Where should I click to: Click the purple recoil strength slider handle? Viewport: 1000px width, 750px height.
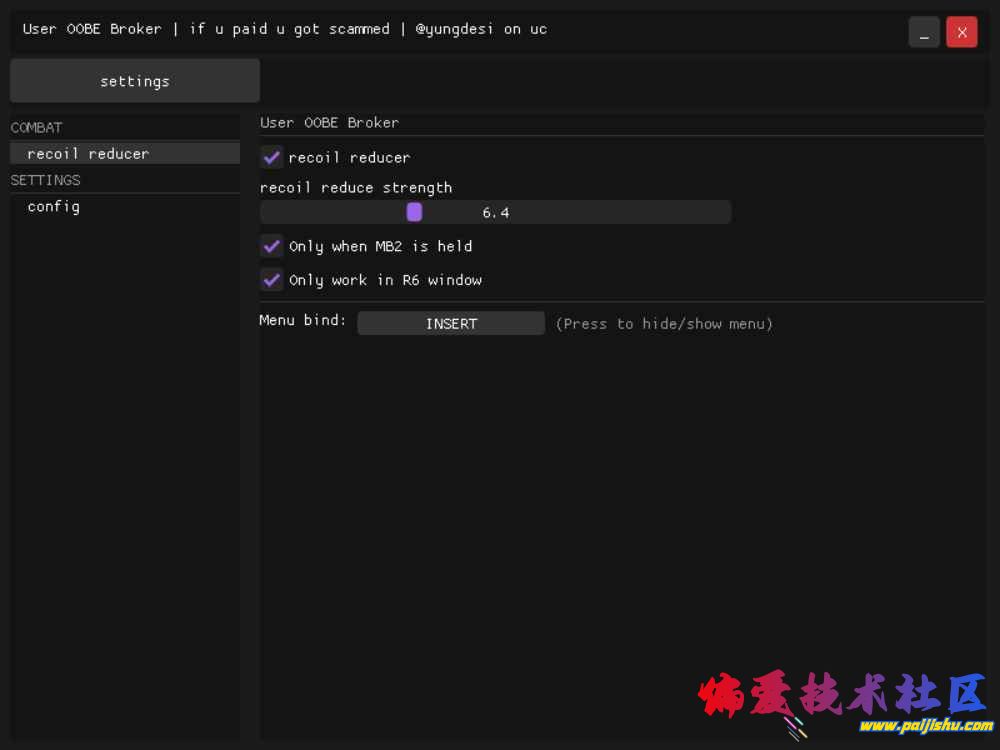tap(414, 211)
